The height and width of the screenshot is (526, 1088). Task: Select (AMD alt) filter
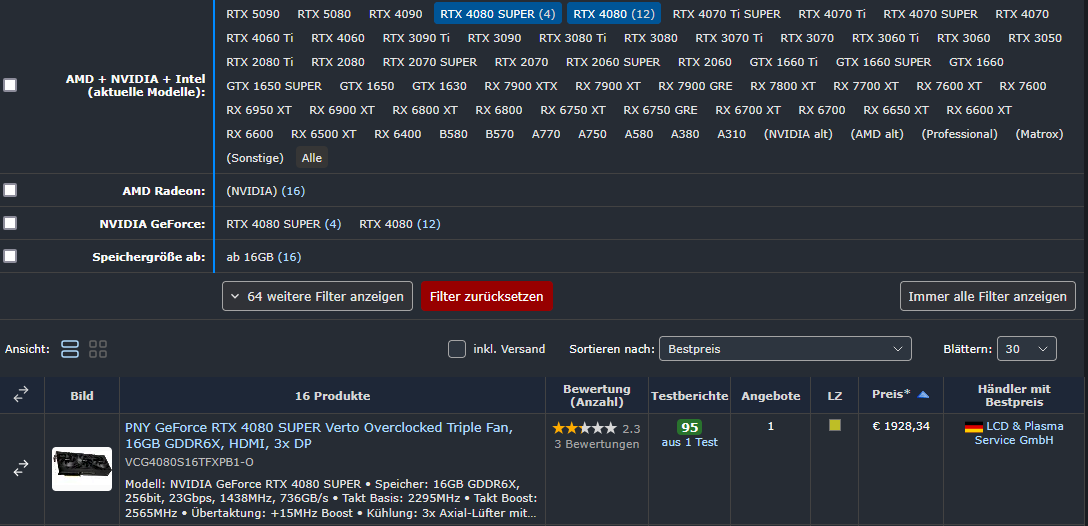(x=877, y=134)
